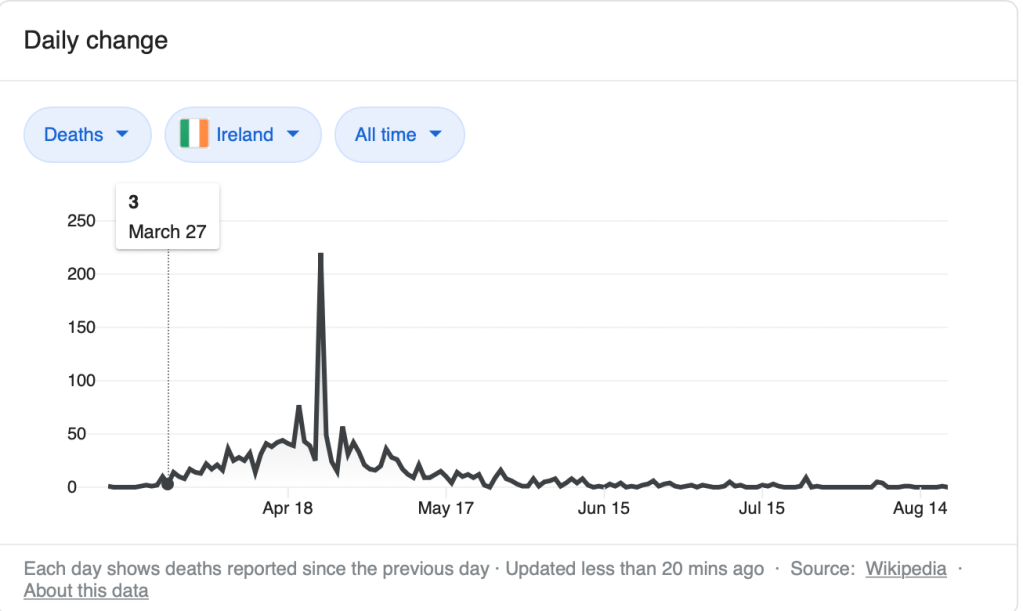
Task: Expand the Ireland dropdown arrow
Action: point(293,134)
